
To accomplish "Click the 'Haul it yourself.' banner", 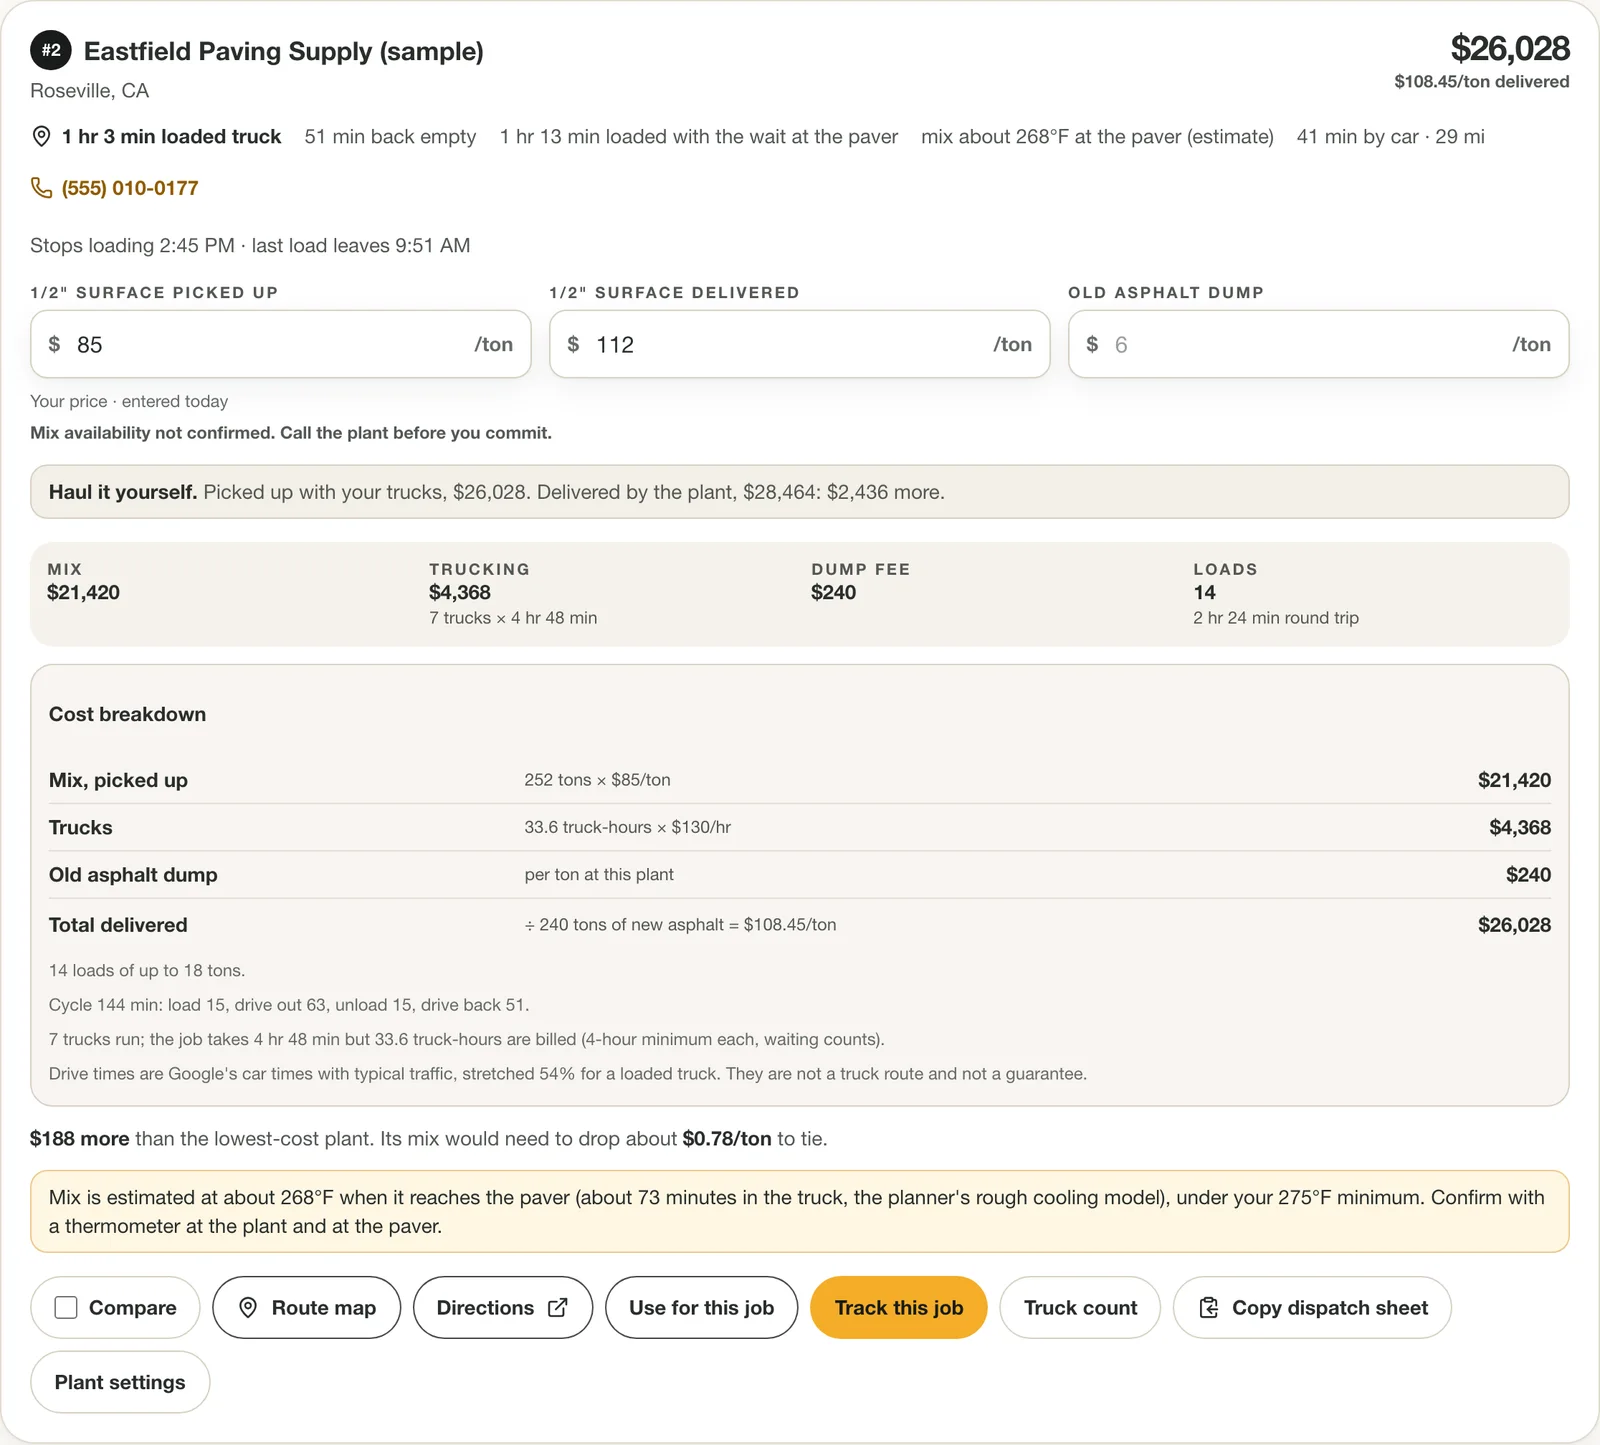I will click(800, 492).
